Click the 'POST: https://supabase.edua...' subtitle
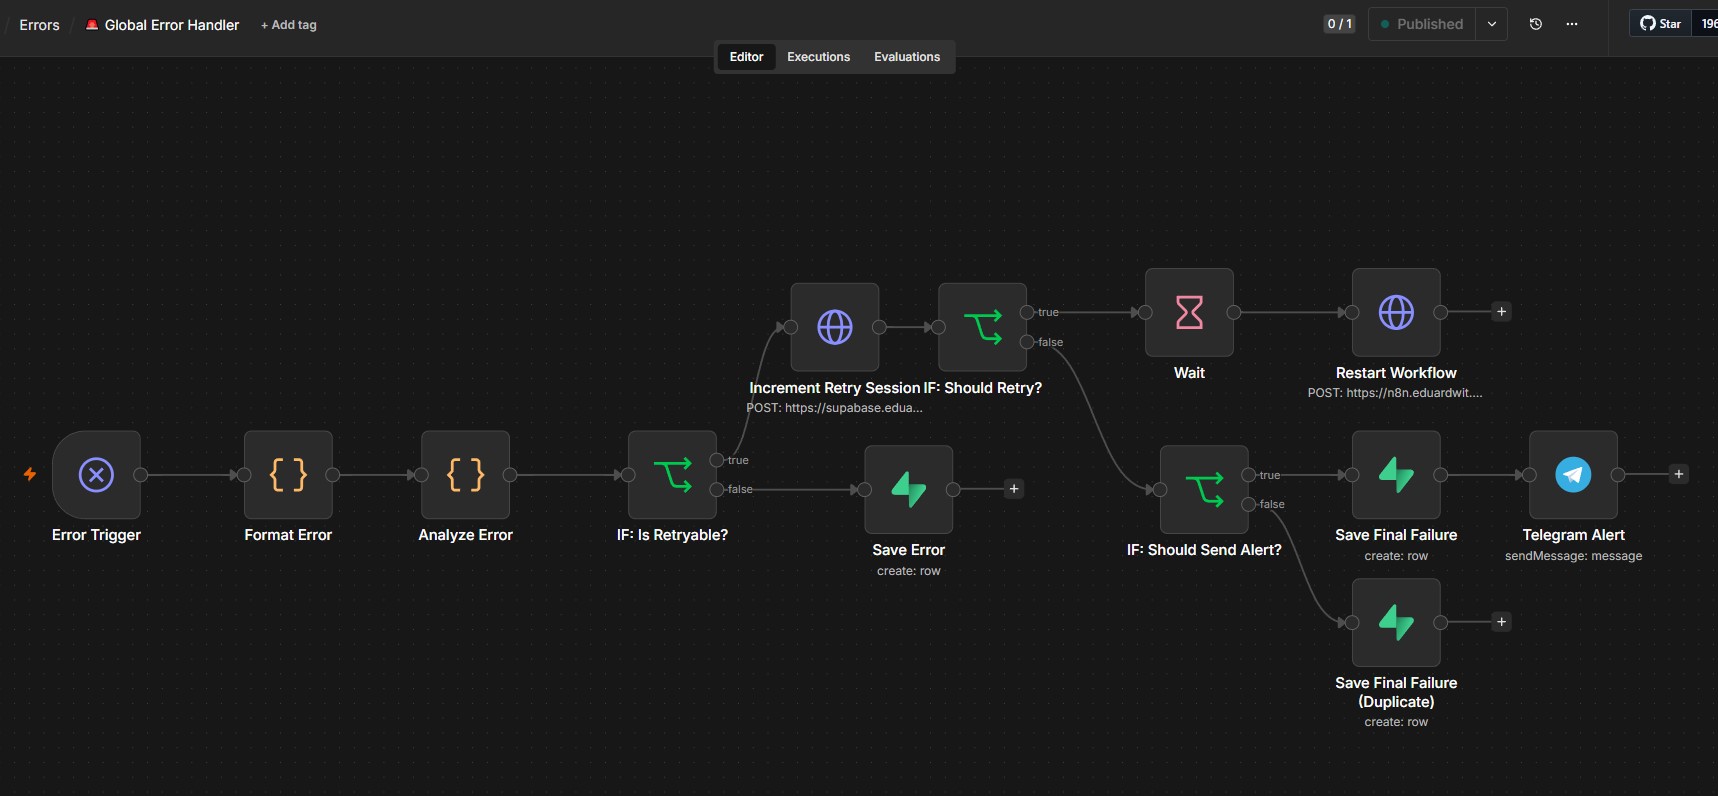Image resolution: width=1718 pixels, height=796 pixels. [834, 408]
